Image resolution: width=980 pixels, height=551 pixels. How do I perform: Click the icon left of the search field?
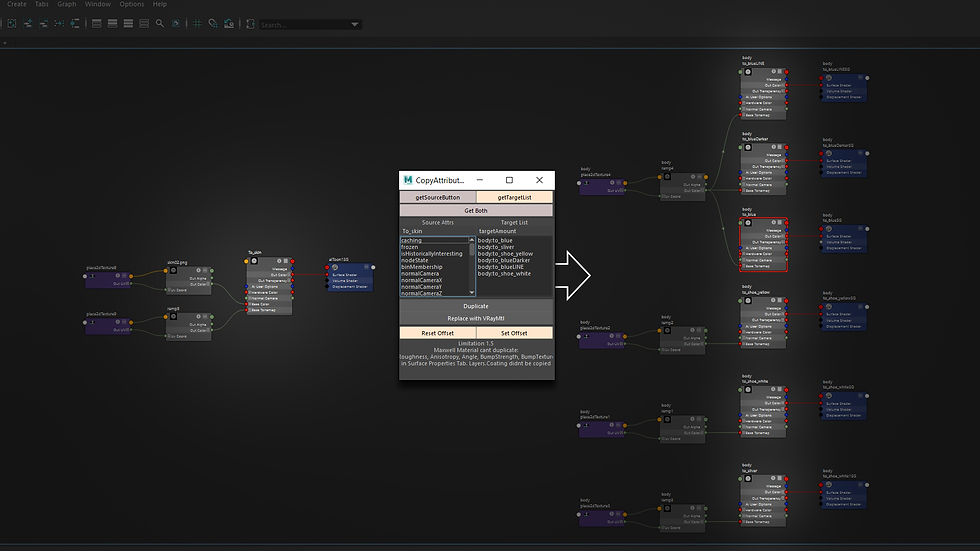[x=250, y=24]
